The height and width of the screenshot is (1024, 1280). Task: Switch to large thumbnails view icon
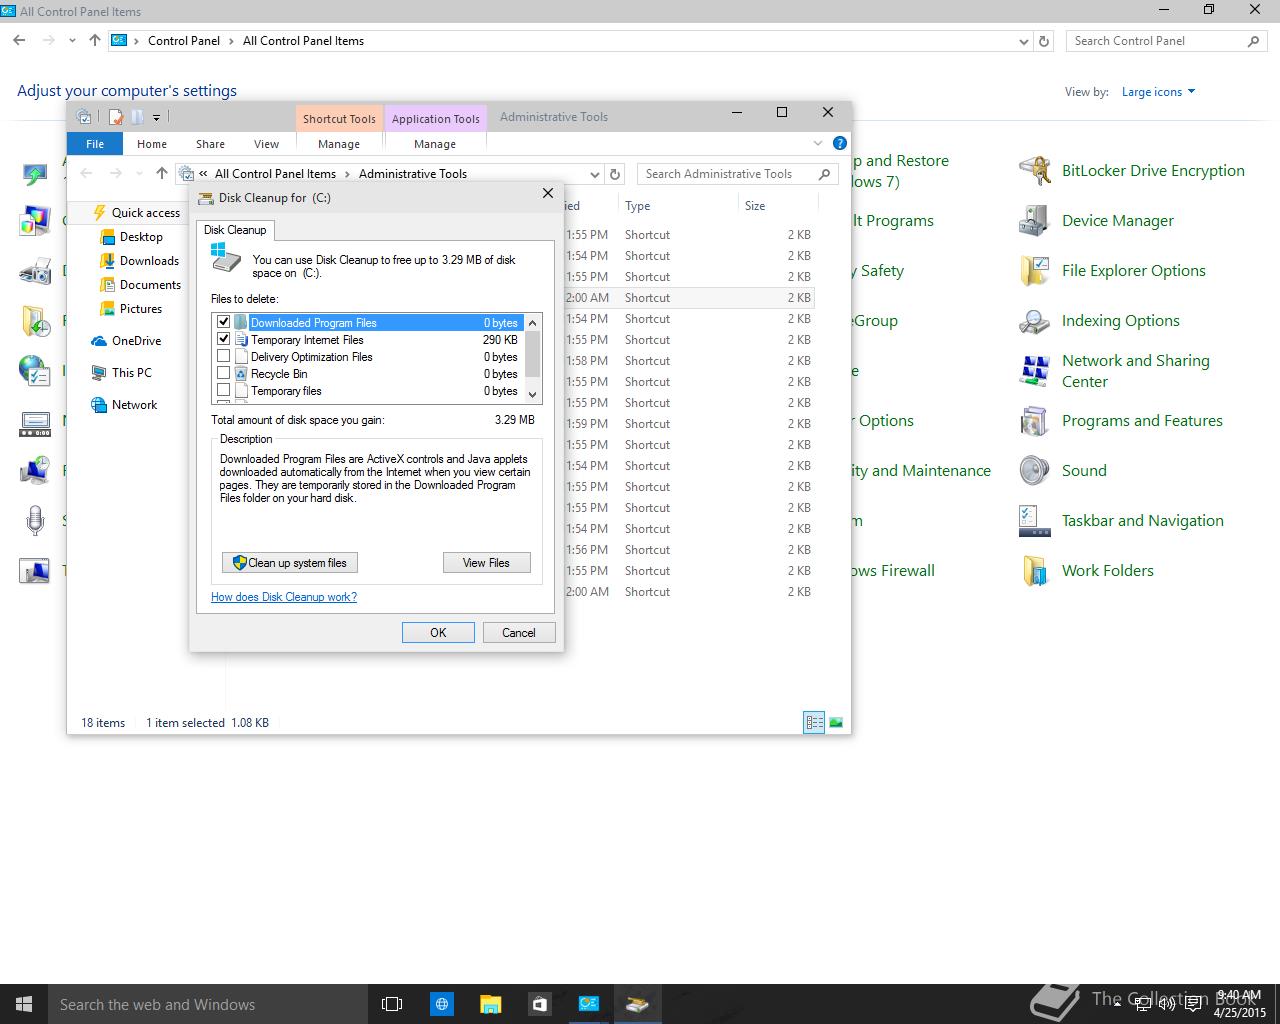coord(836,722)
